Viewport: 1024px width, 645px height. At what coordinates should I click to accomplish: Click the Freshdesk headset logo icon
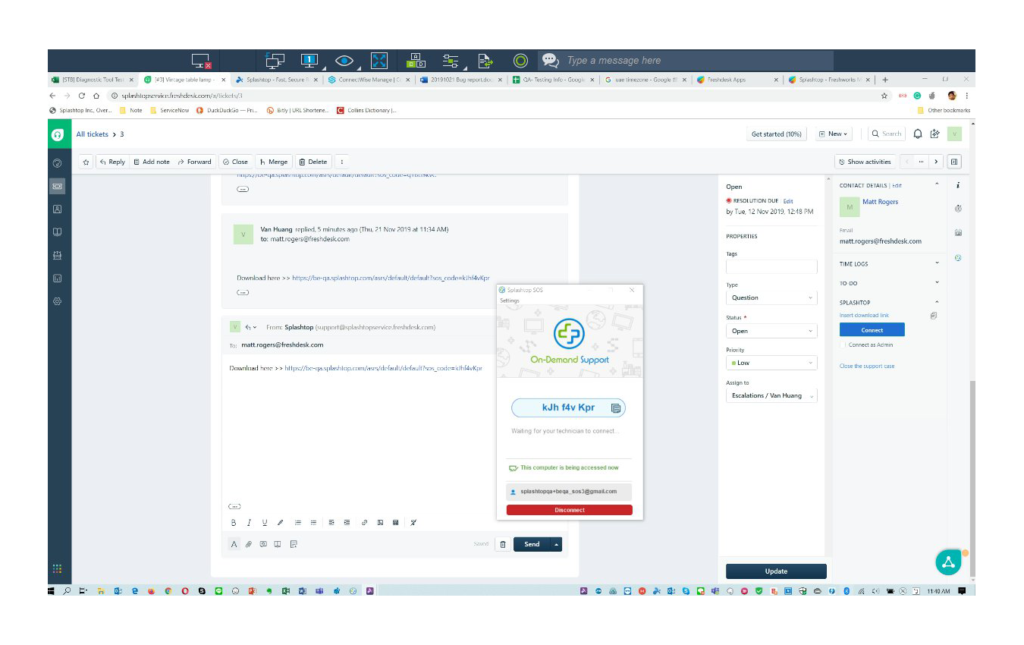(57, 134)
